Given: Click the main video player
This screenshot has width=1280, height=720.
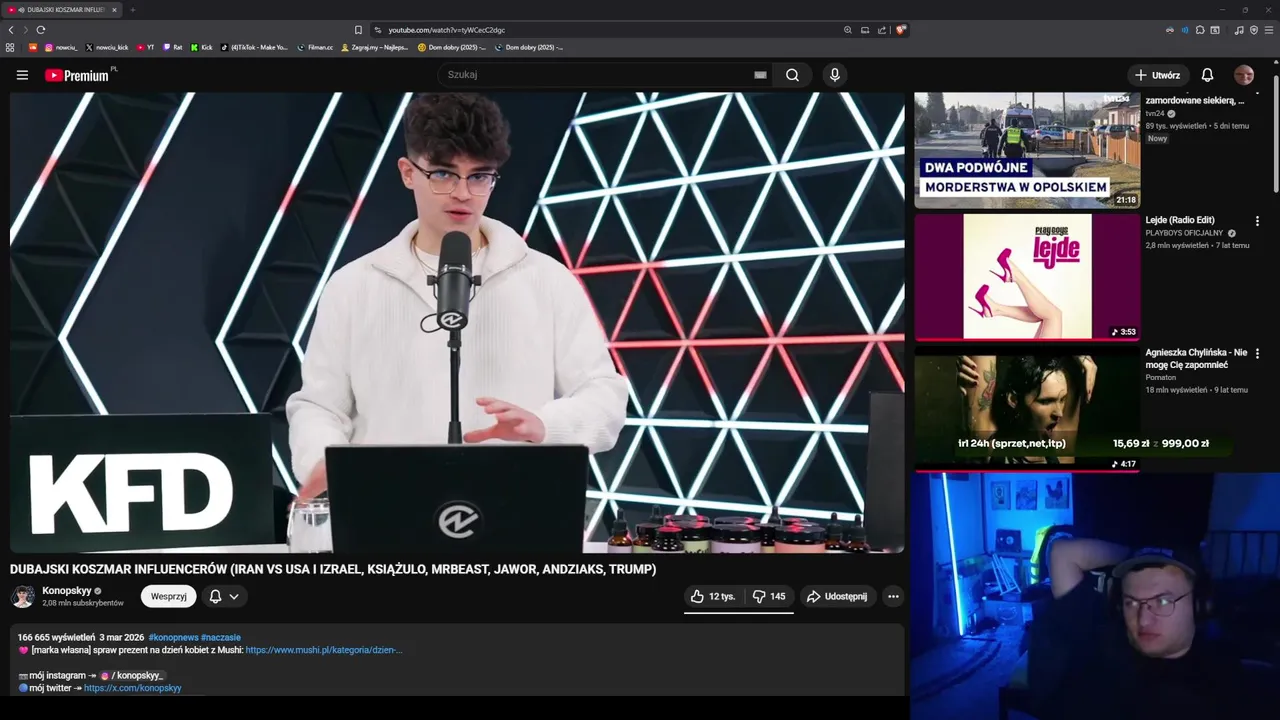Looking at the screenshot, I should [457, 322].
